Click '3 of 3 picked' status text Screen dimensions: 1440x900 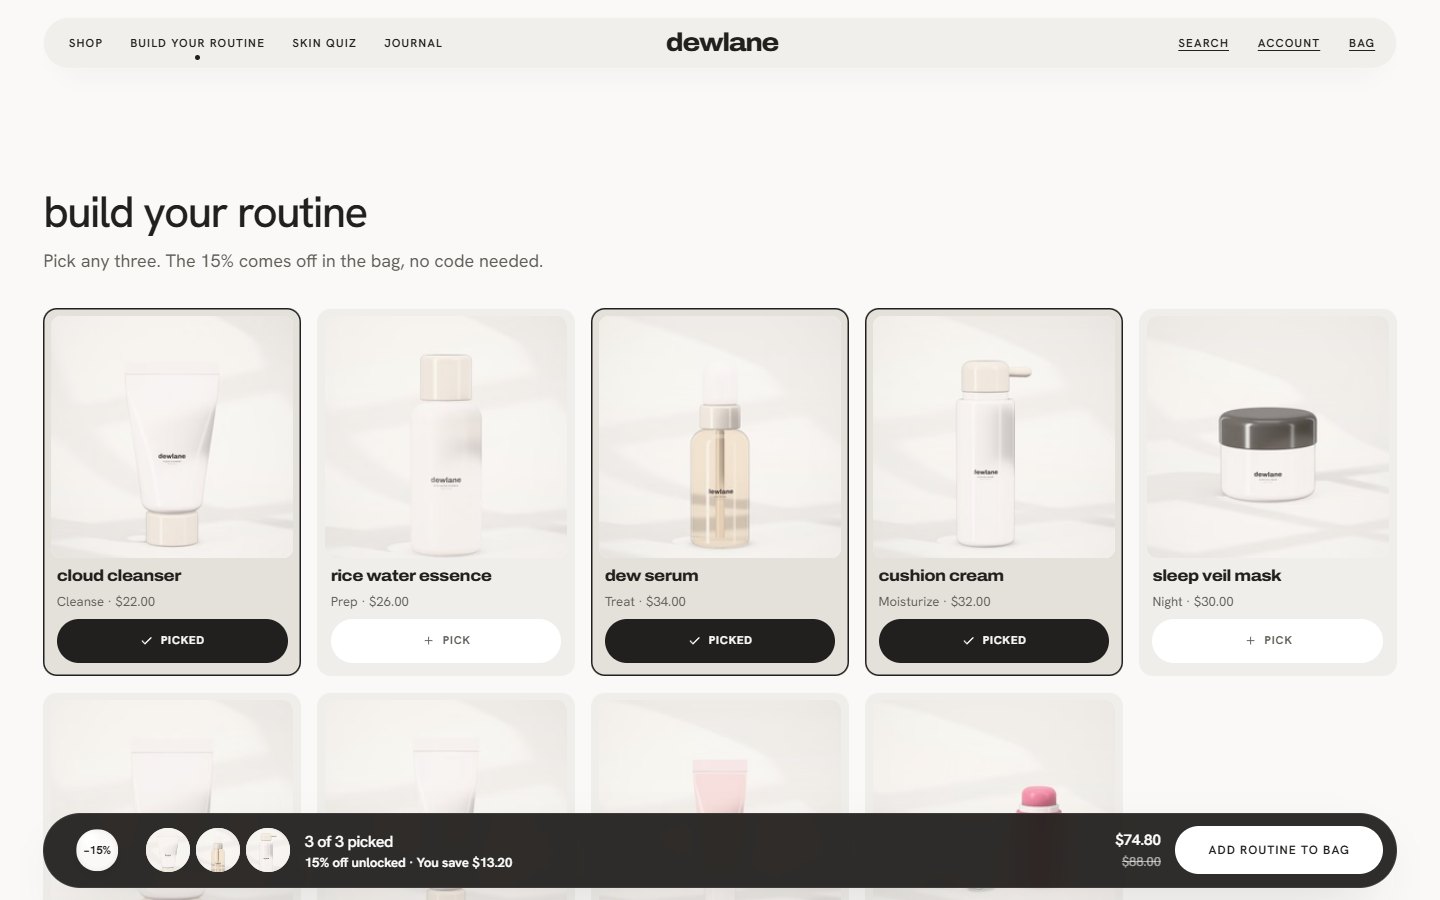[348, 842]
